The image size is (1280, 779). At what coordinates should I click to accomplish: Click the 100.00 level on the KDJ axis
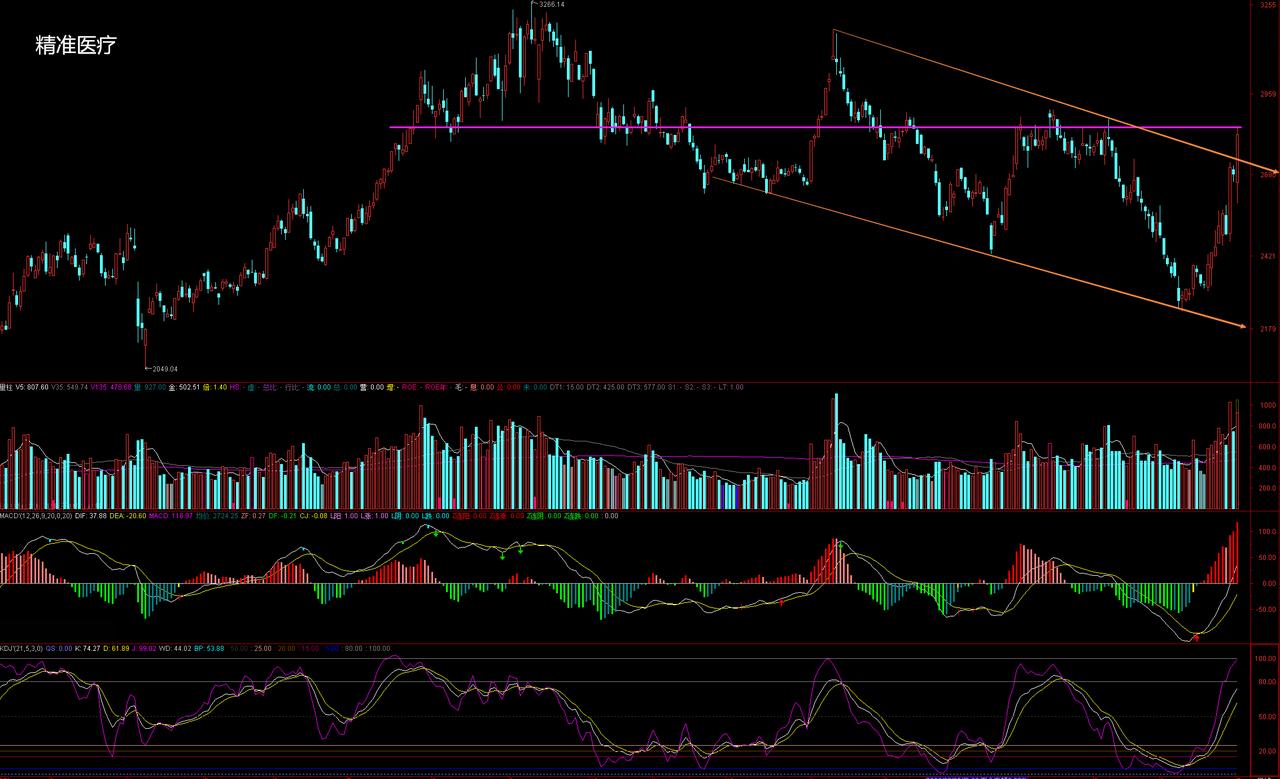coord(1266,659)
